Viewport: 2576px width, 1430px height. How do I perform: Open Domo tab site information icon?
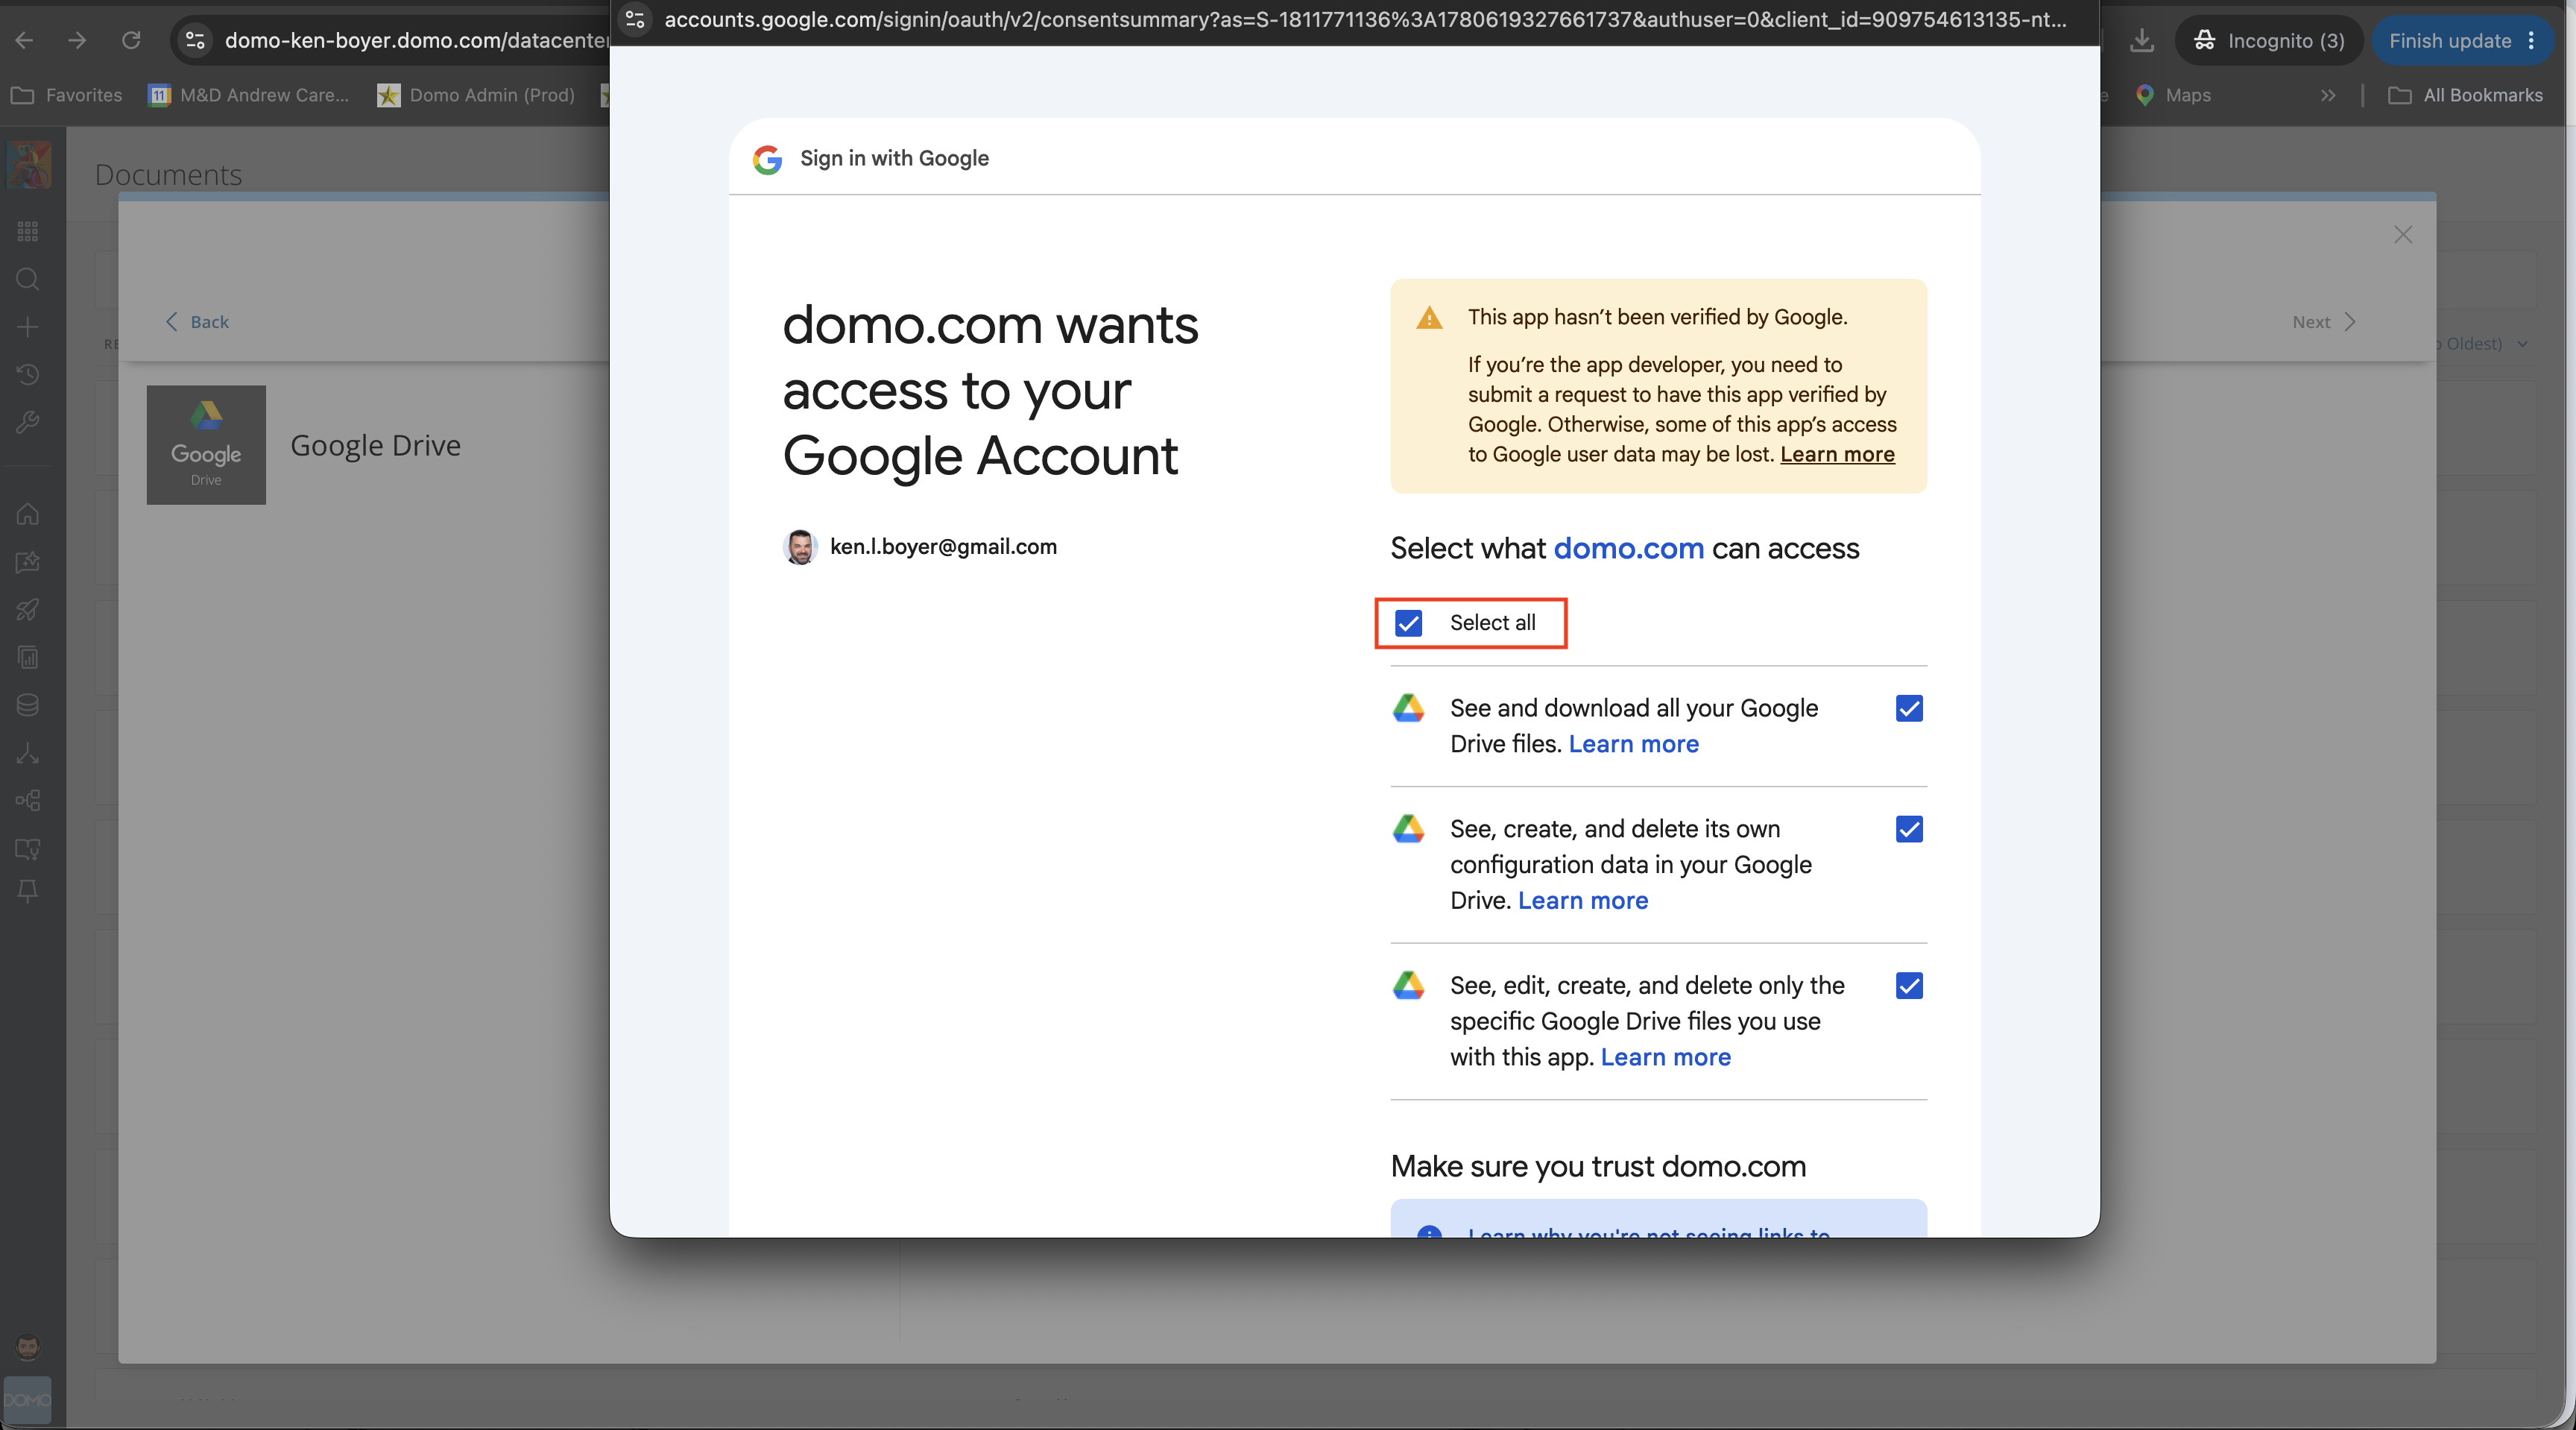[x=195, y=40]
